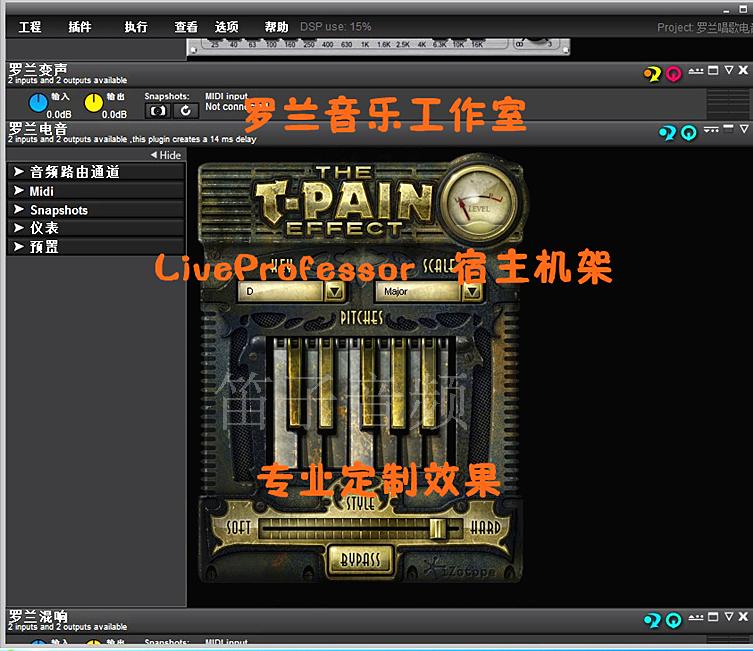753x651 pixels.
Task: Open the 插件 (Plugins) menu
Action: pos(80,27)
